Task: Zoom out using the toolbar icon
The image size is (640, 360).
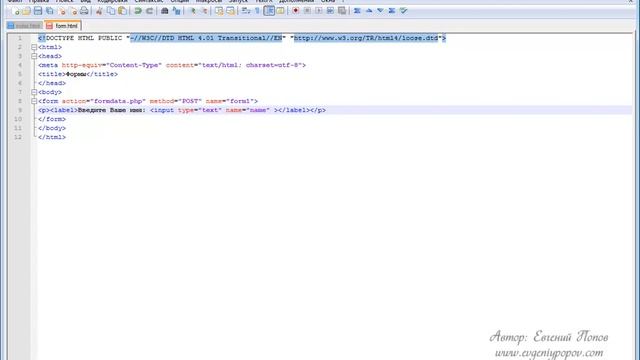Action: 204,11
